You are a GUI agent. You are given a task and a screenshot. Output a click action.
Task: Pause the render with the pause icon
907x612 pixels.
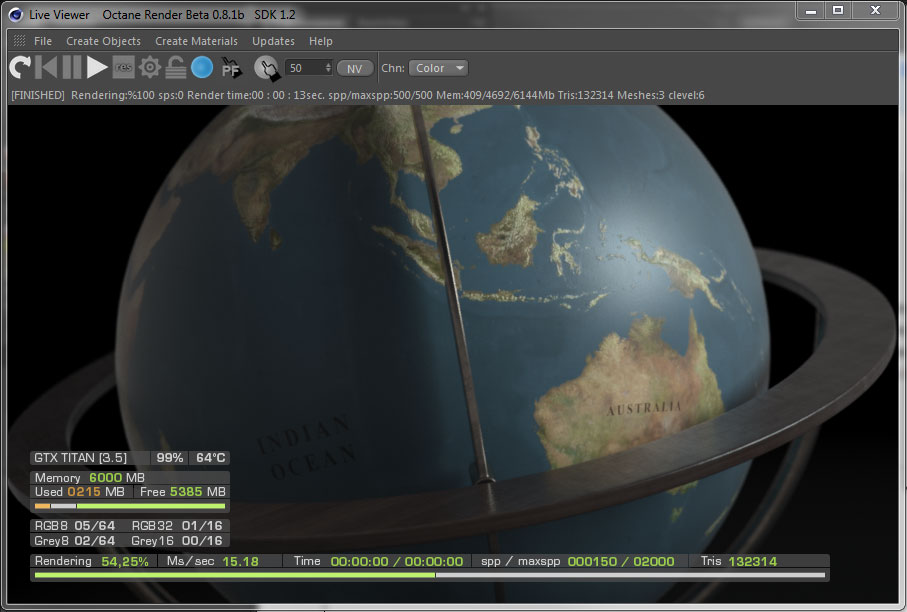pyautogui.click(x=72, y=68)
